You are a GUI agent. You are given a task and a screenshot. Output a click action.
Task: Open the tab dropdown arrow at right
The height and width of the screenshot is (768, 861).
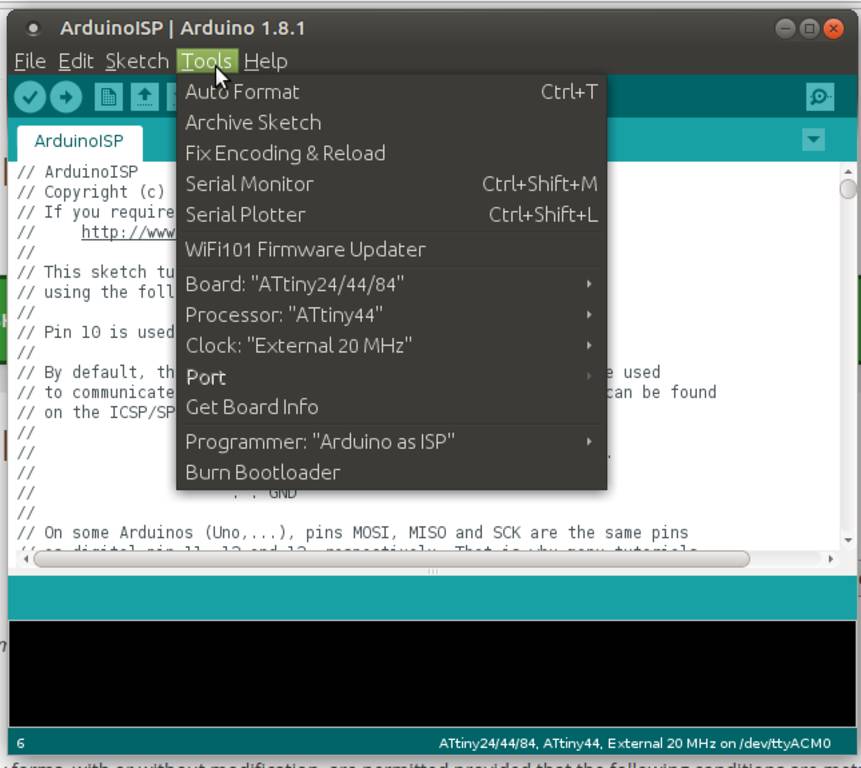pyautogui.click(x=813, y=139)
